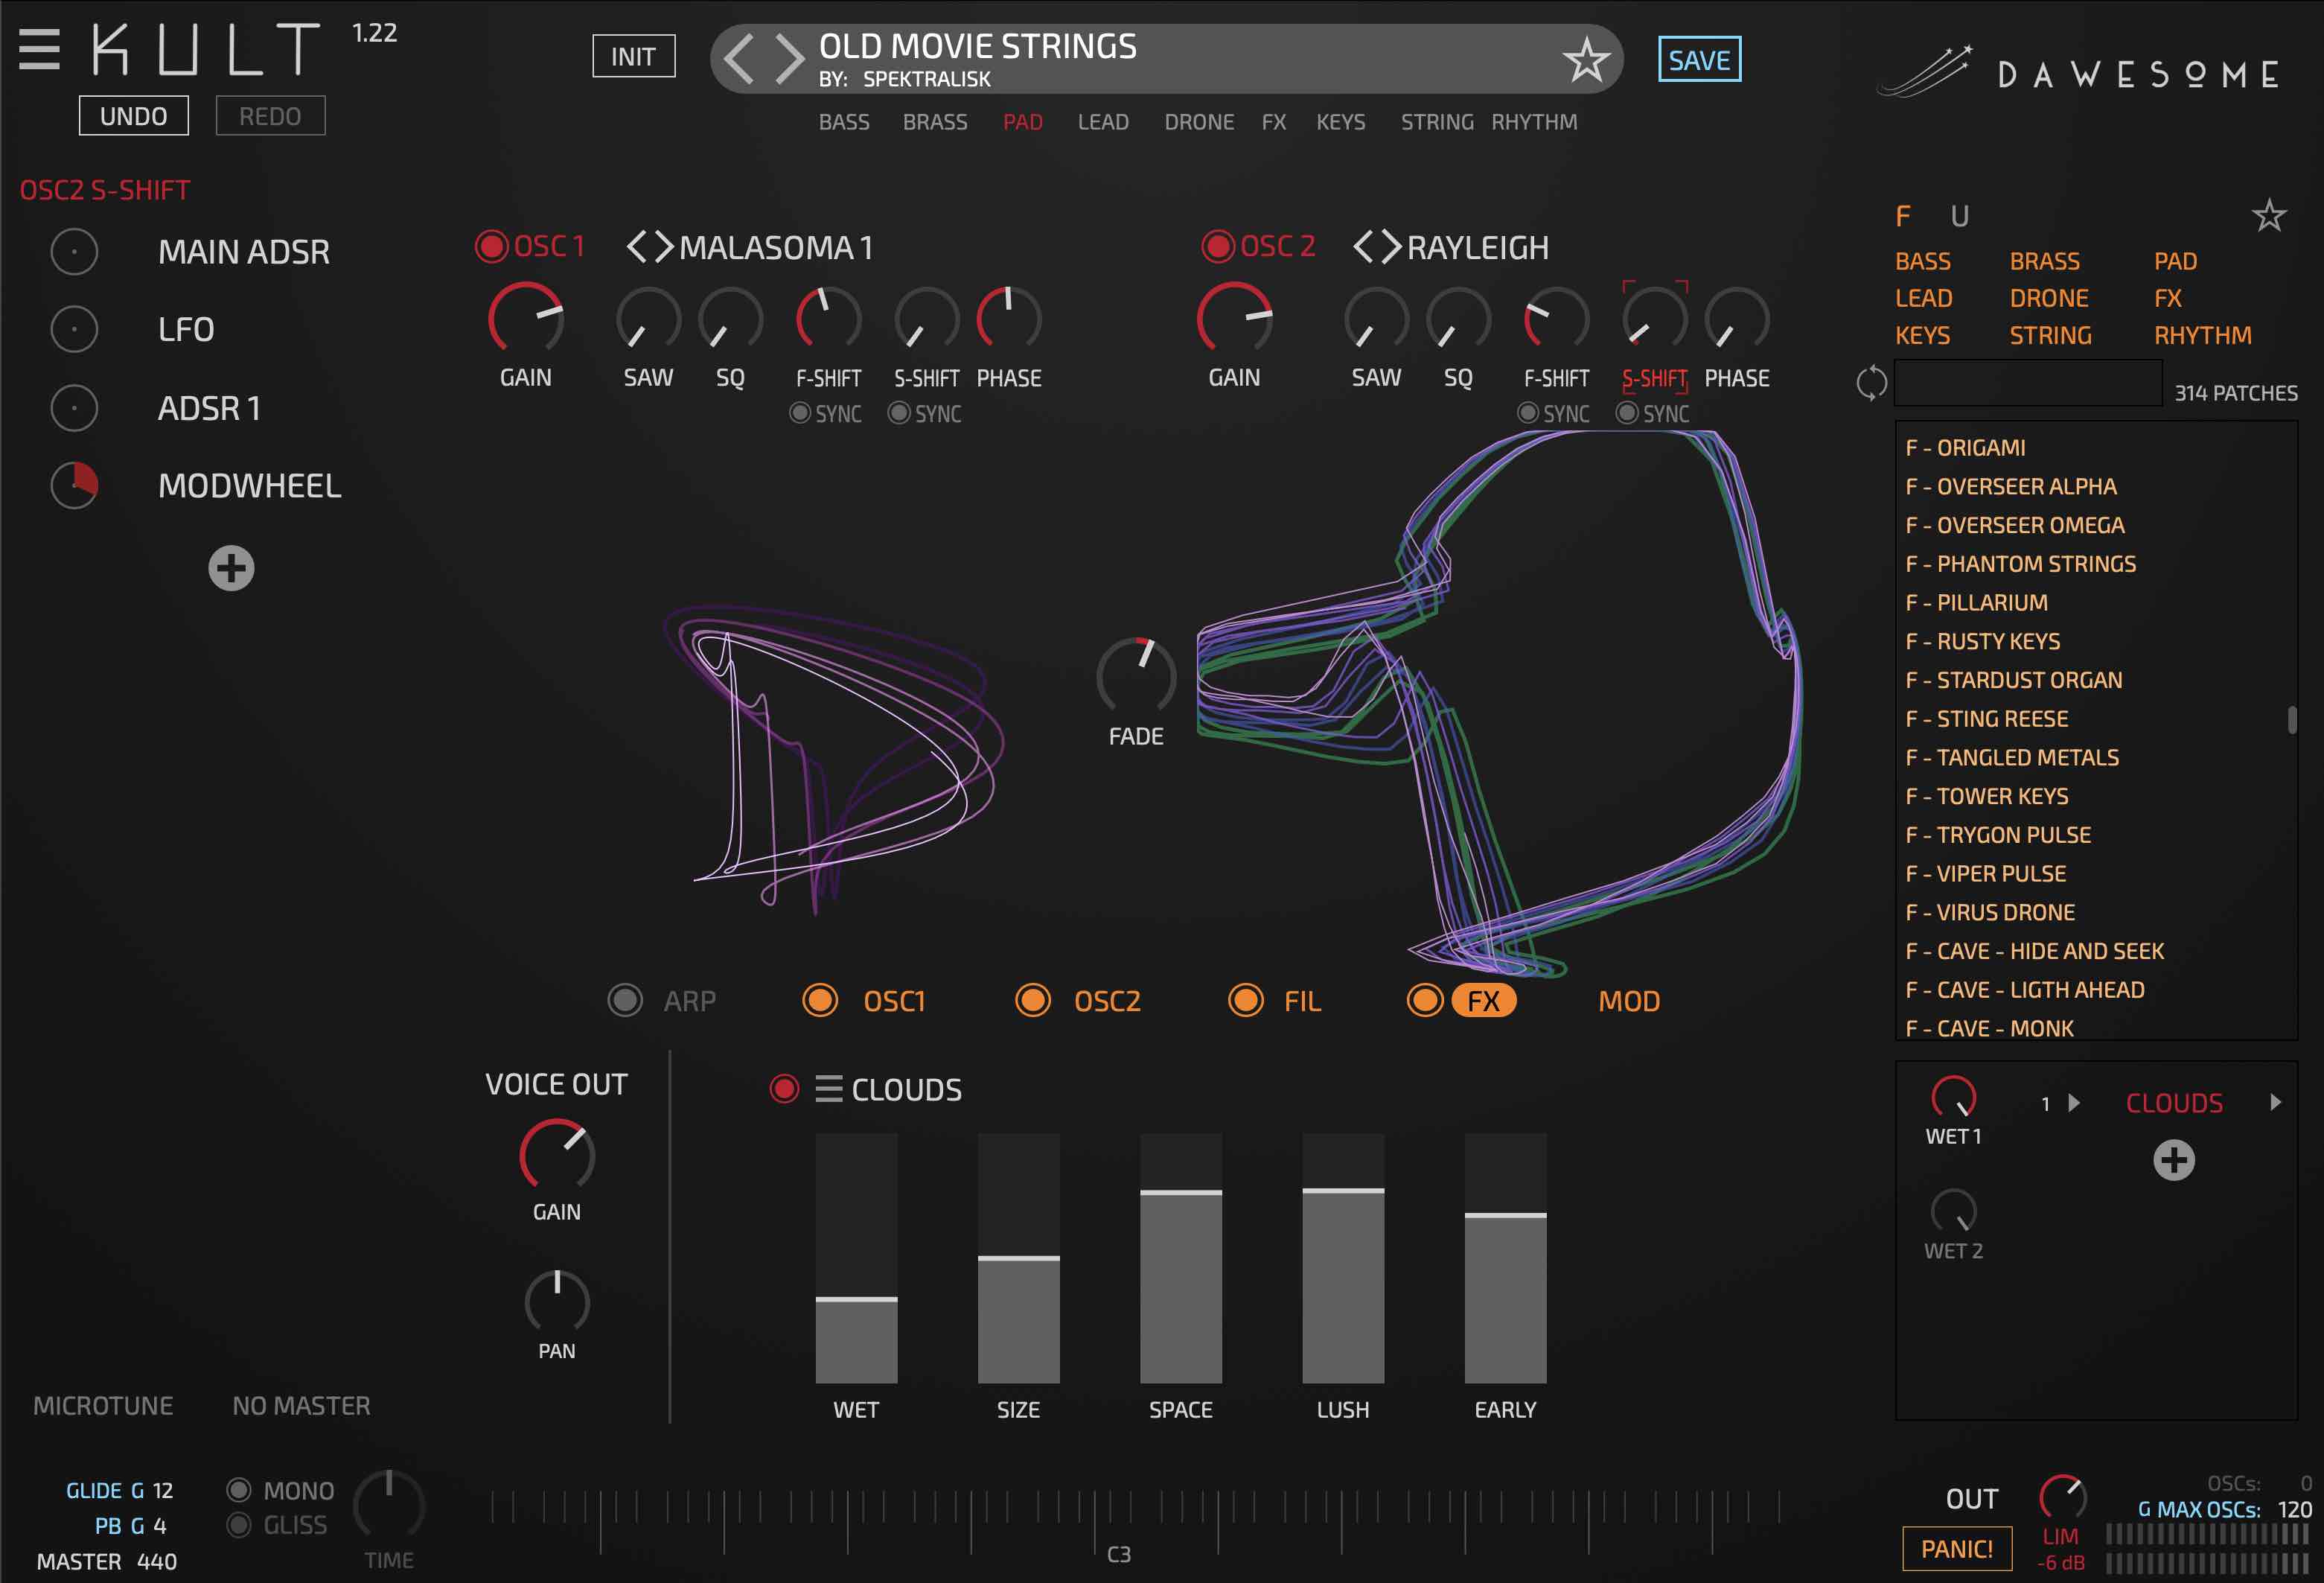Open the MOD tab
The image size is (2324, 1583).
coord(1629,1001)
